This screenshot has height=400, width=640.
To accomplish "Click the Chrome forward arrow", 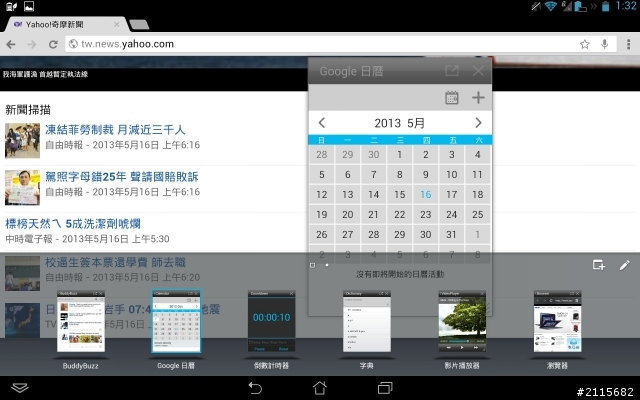I will [x=32, y=44].
